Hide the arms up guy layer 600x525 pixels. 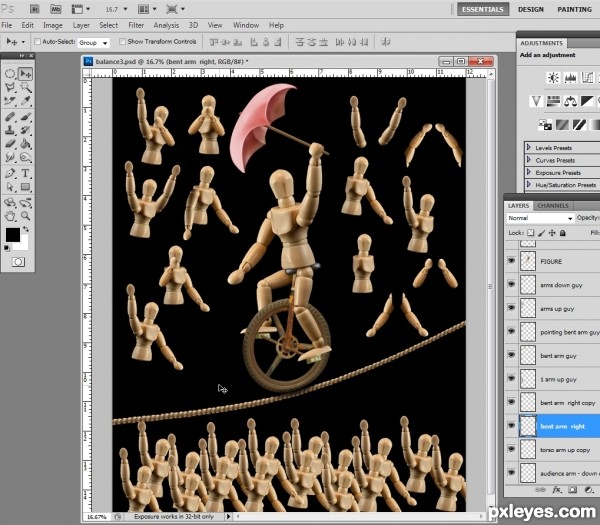(x=511, y=308)
